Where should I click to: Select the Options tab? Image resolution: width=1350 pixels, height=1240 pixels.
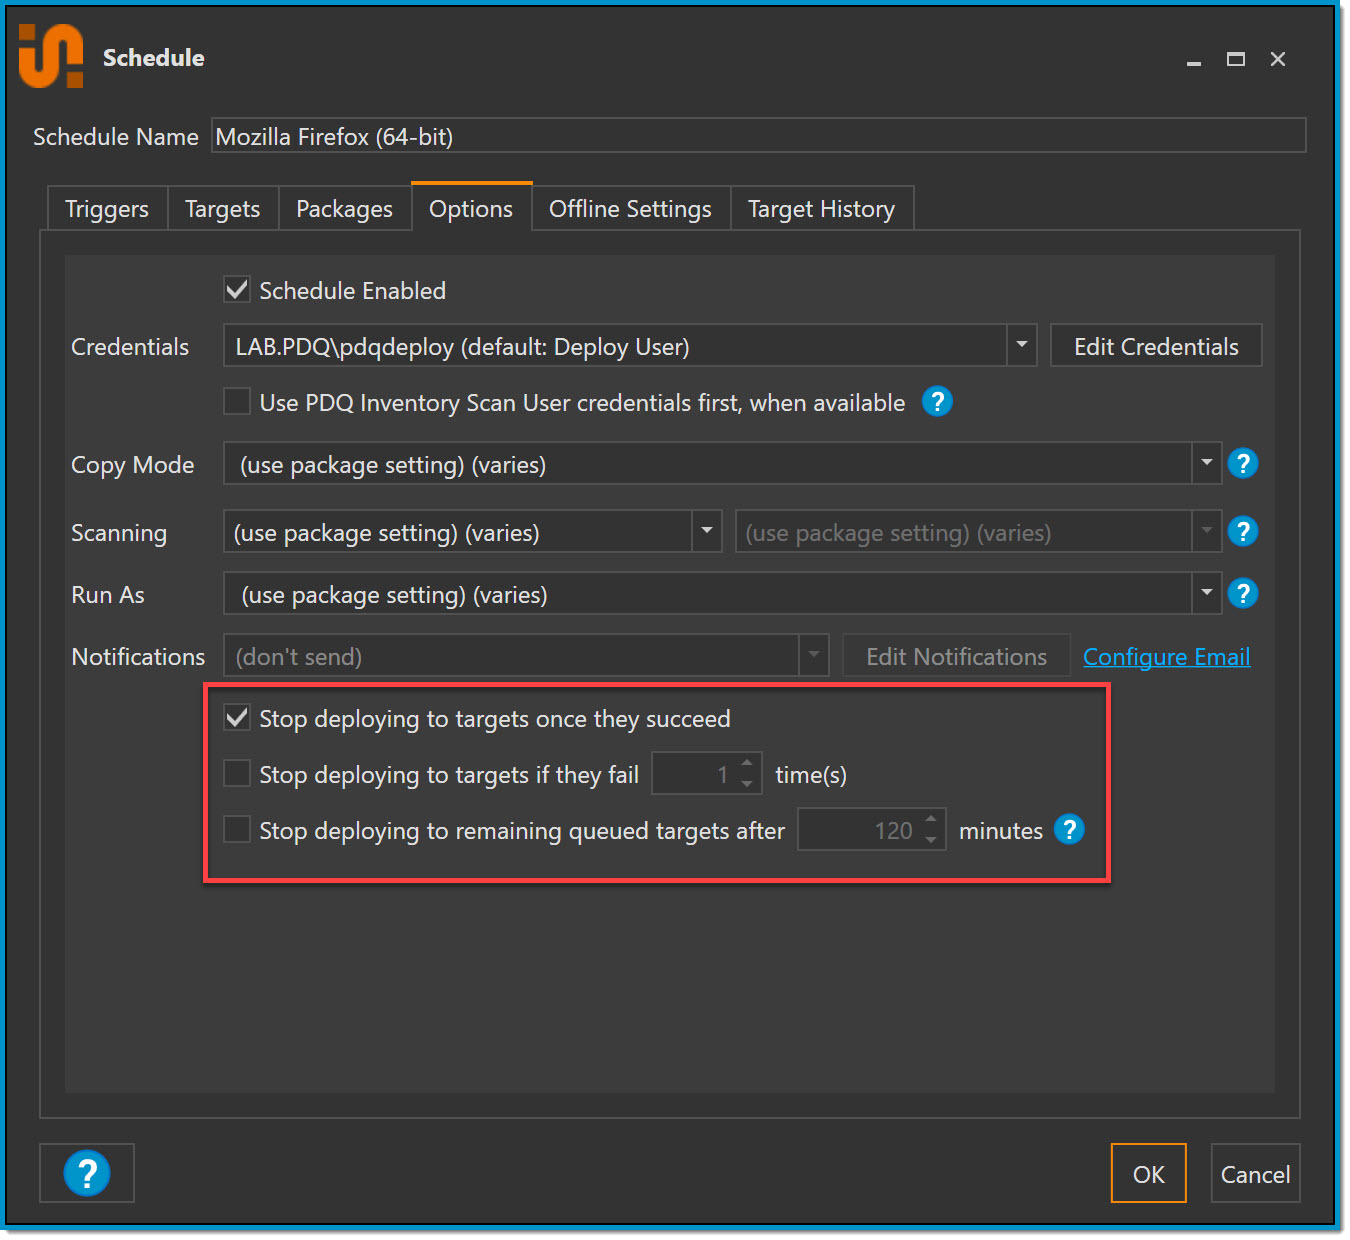(x=471, y=208)
